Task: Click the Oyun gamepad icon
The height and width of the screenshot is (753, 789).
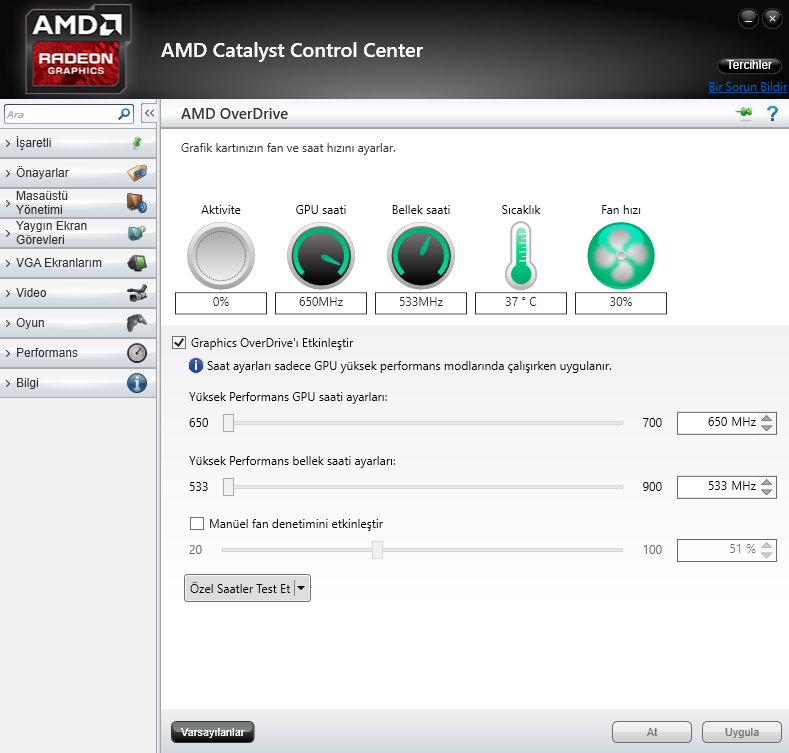Action: pyautogui.click(x=137, y=323)
